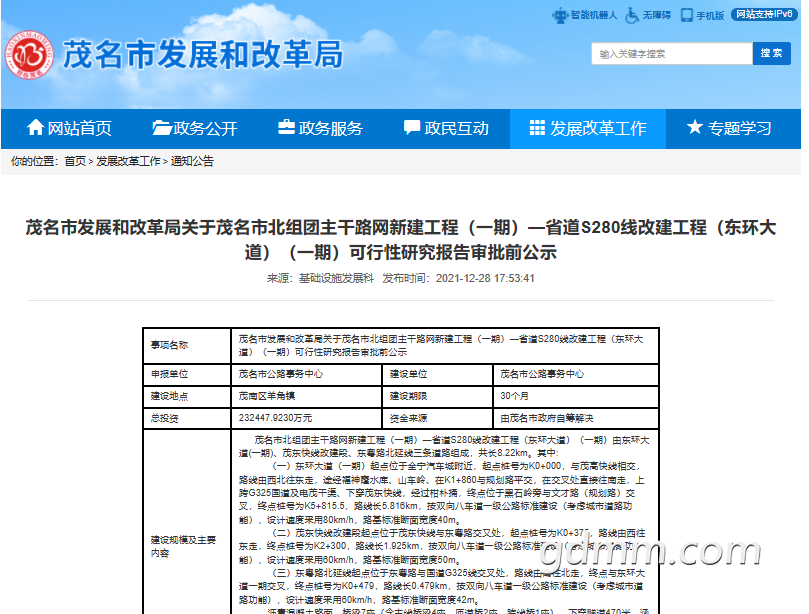Click the 232447.9230万元 value cell
This screenshot has width=809, height=614.
[306, 418]
